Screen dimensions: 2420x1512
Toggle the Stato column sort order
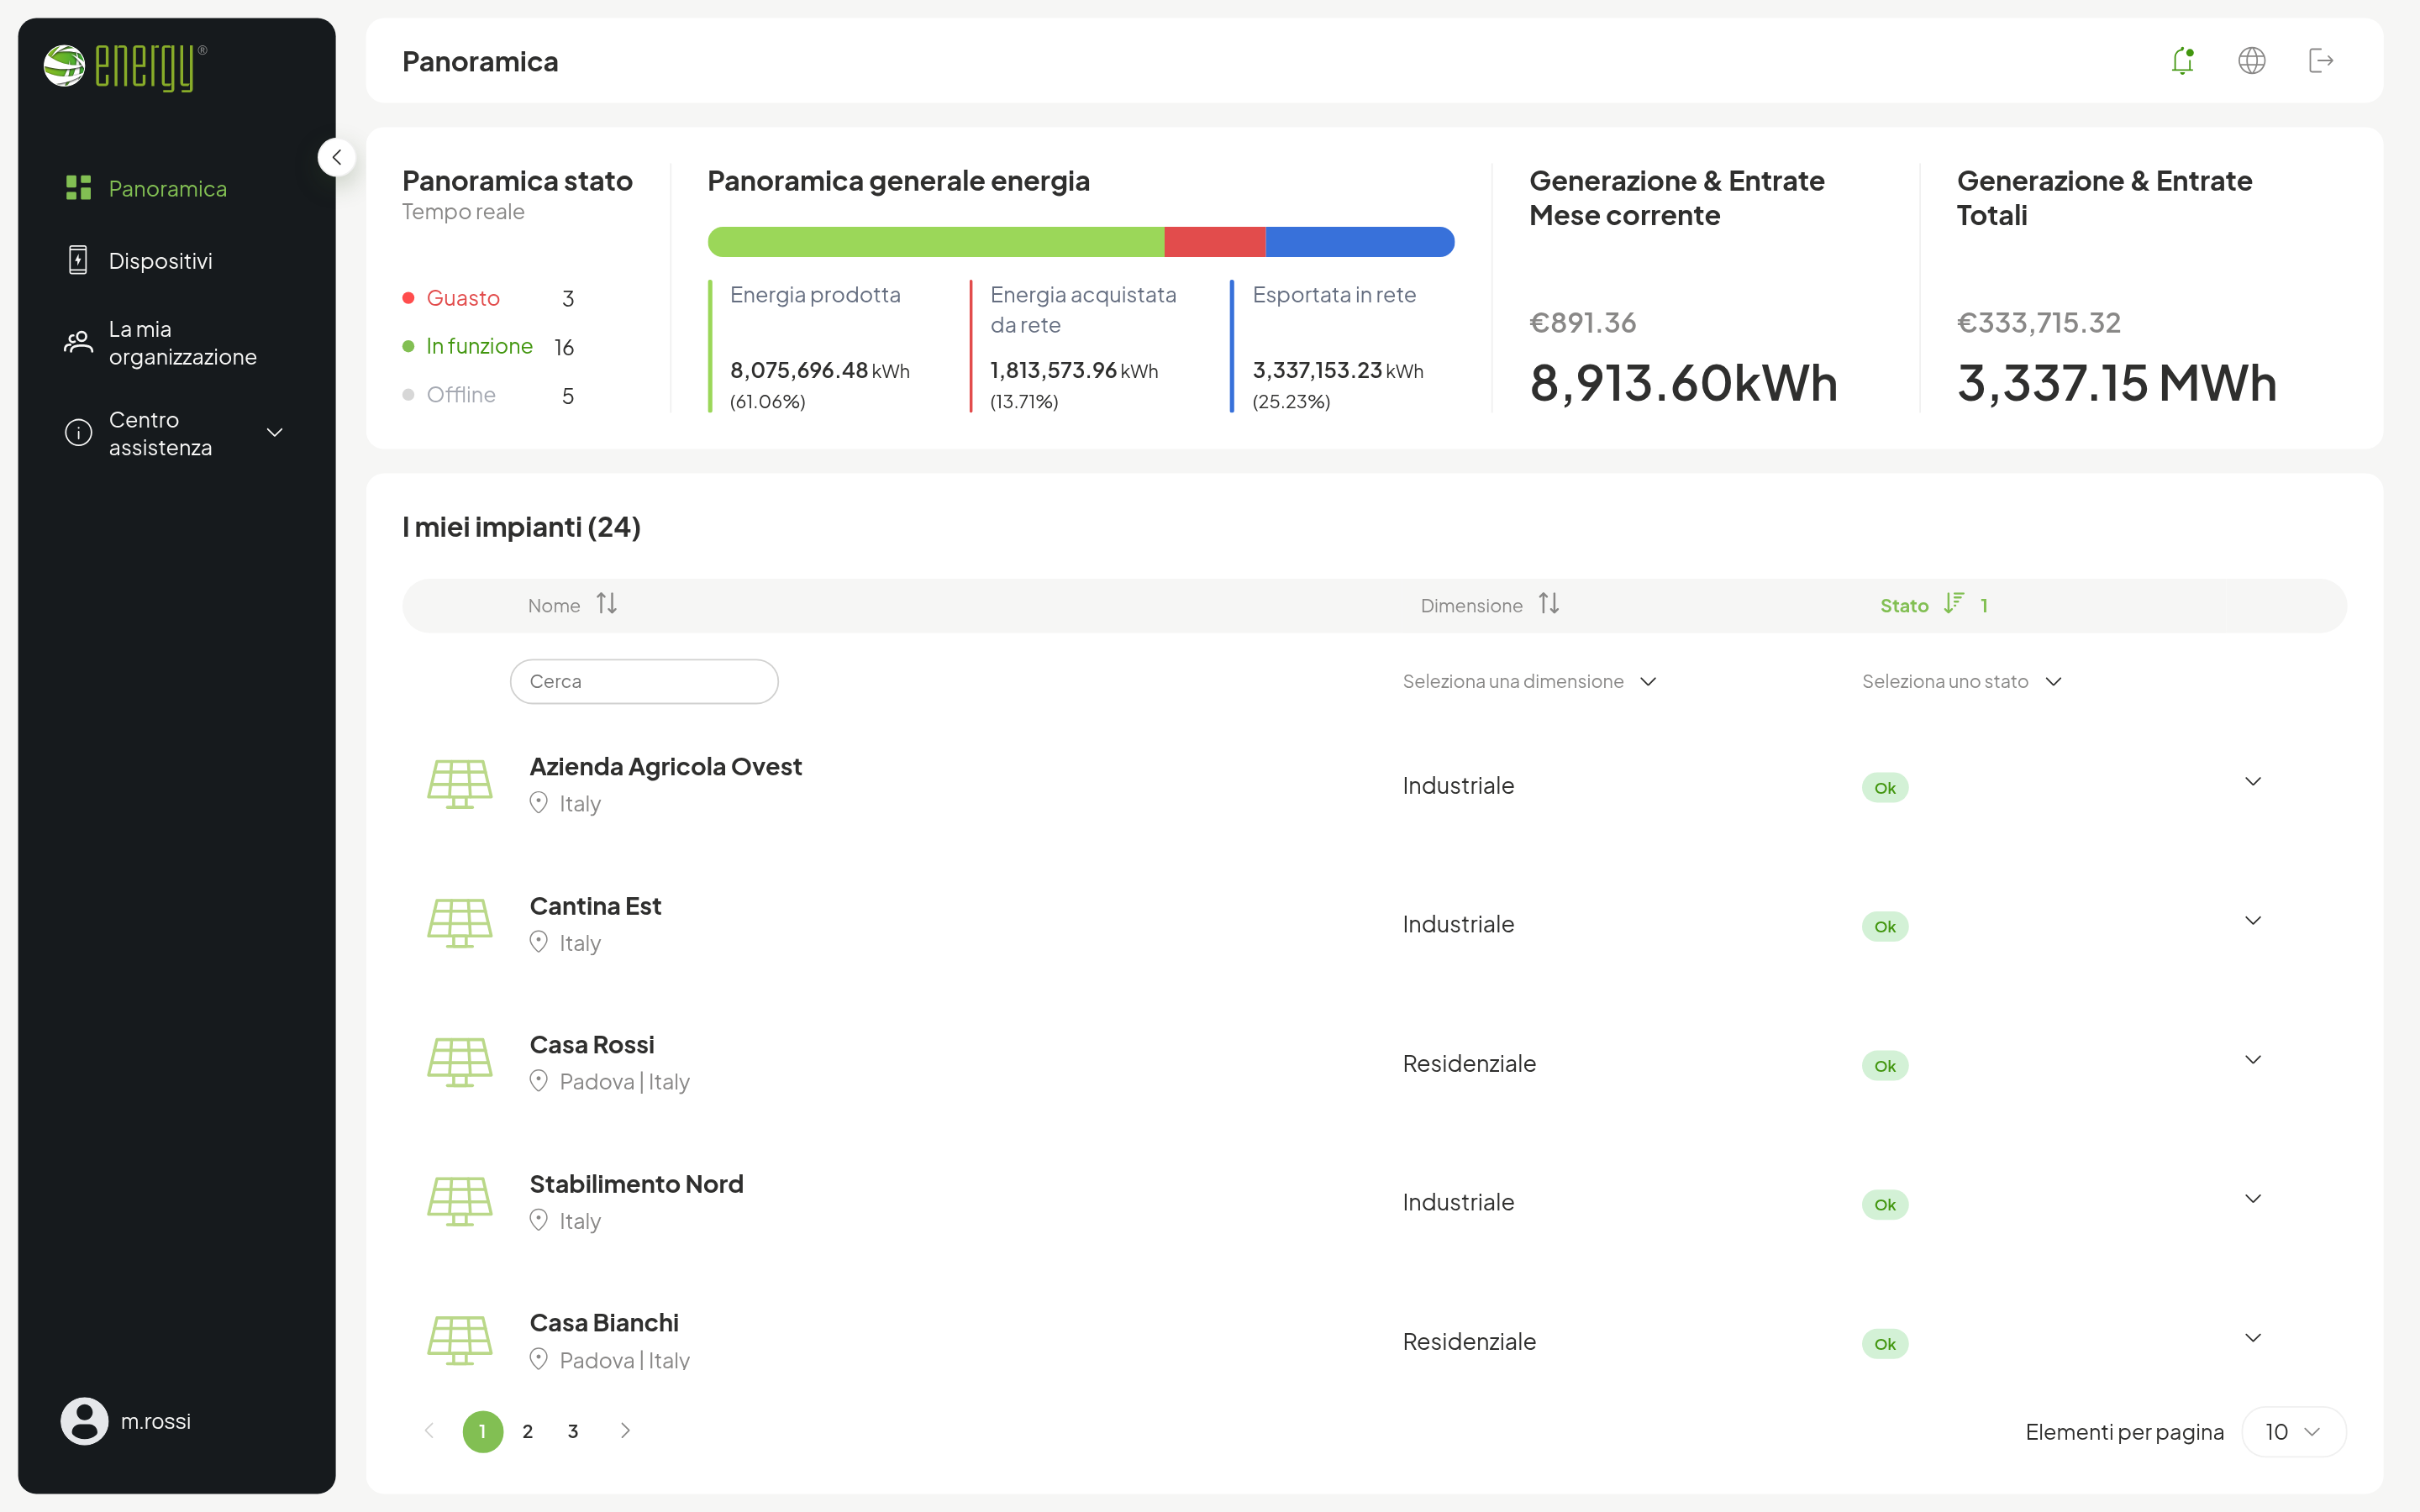[1953, 604]
